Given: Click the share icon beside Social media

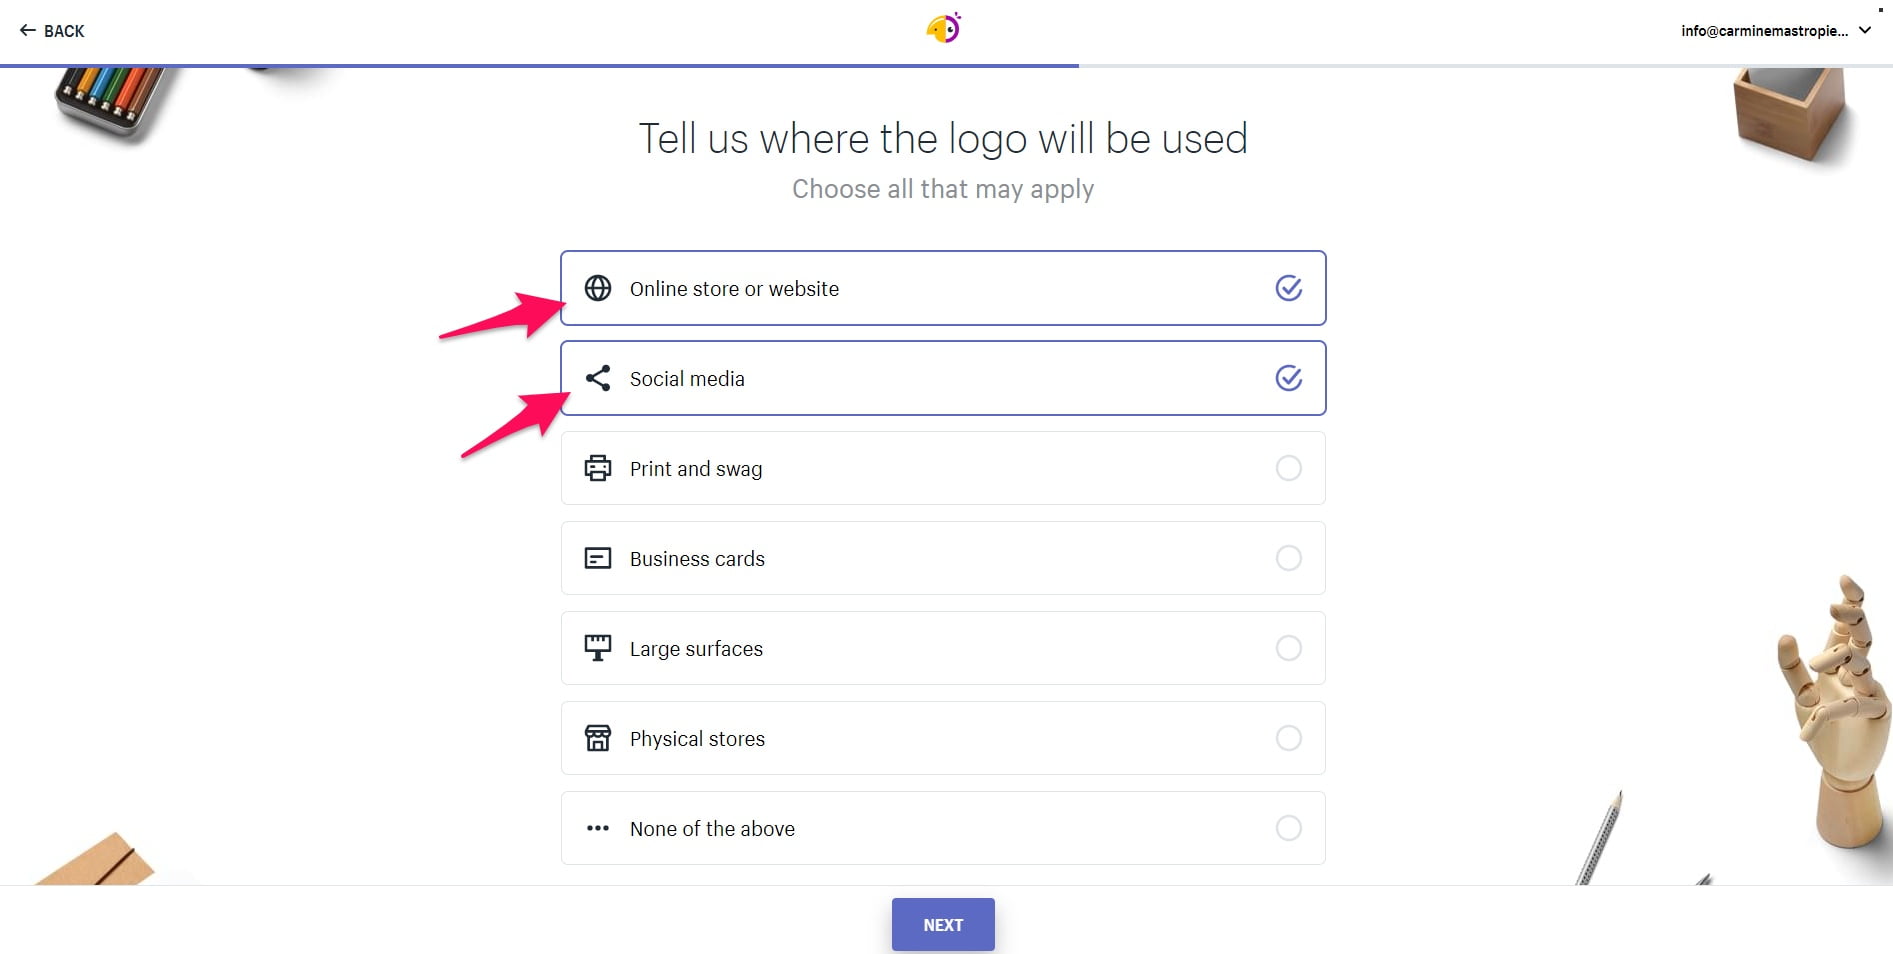Looking at the screenshot, I should [598, 378].
